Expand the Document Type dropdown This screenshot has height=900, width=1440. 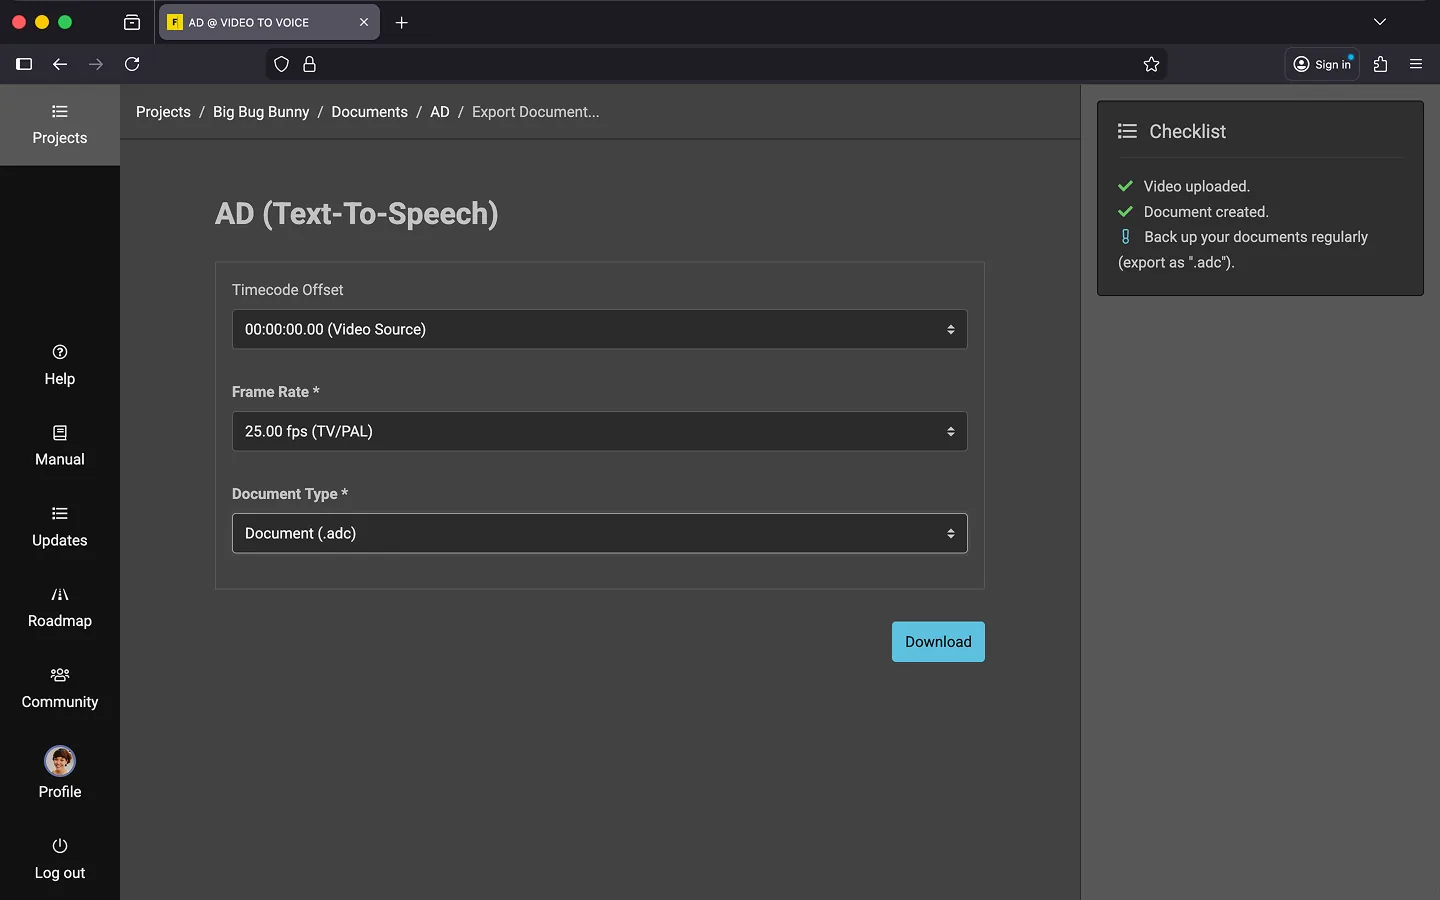point(599,533)
